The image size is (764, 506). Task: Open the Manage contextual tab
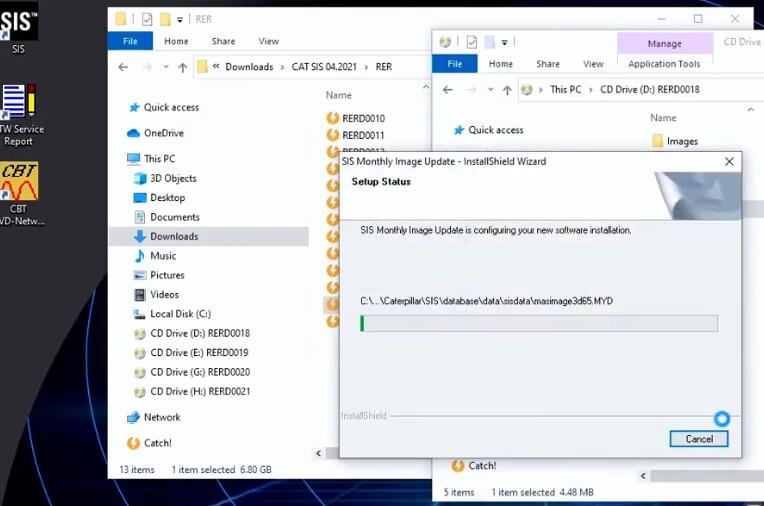point(665,43)
